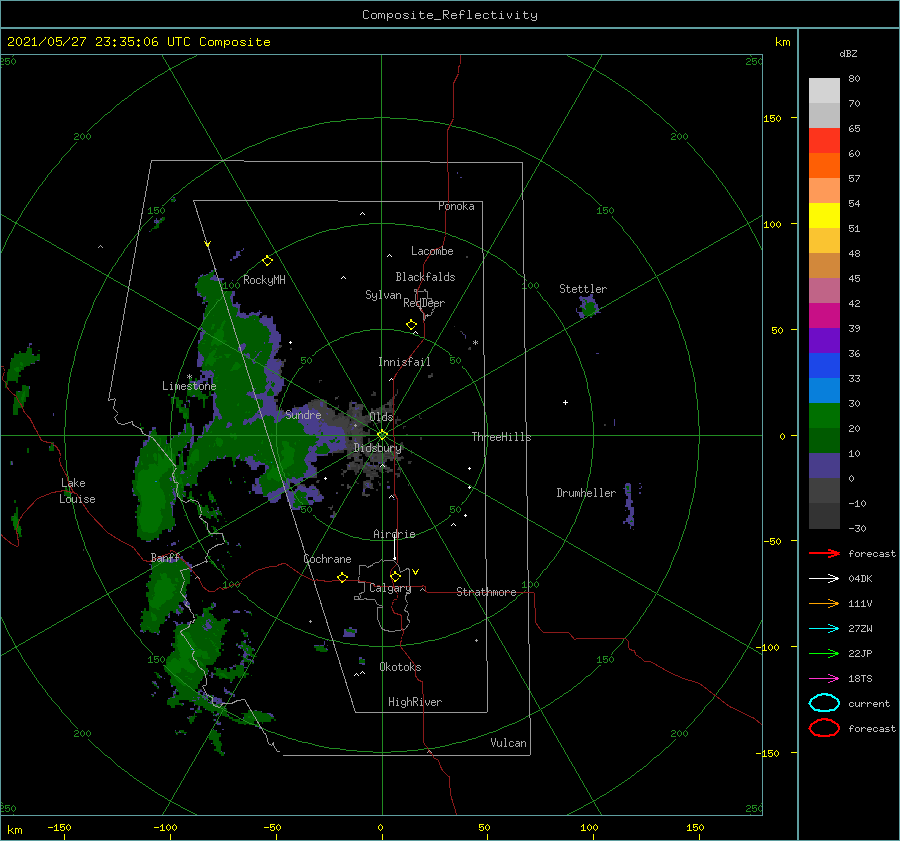Click the Okotoks city label
This screenshot has height=841, width=900.
[x=400, y=667]
